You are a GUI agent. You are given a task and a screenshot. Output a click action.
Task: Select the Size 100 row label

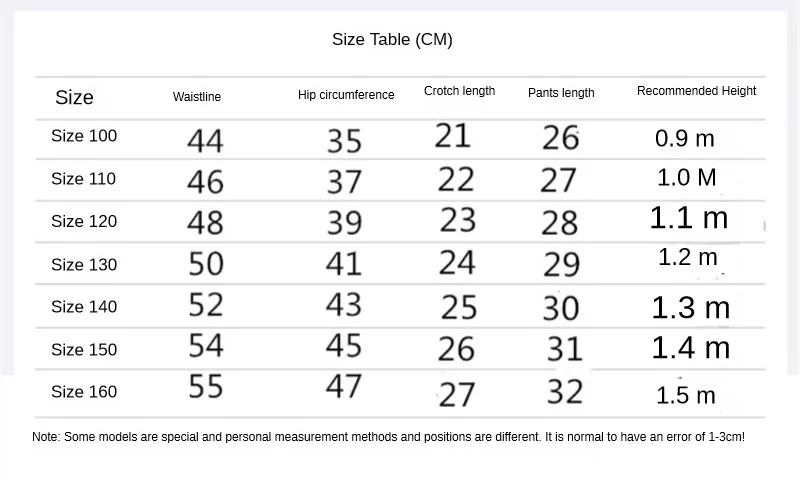84,136
